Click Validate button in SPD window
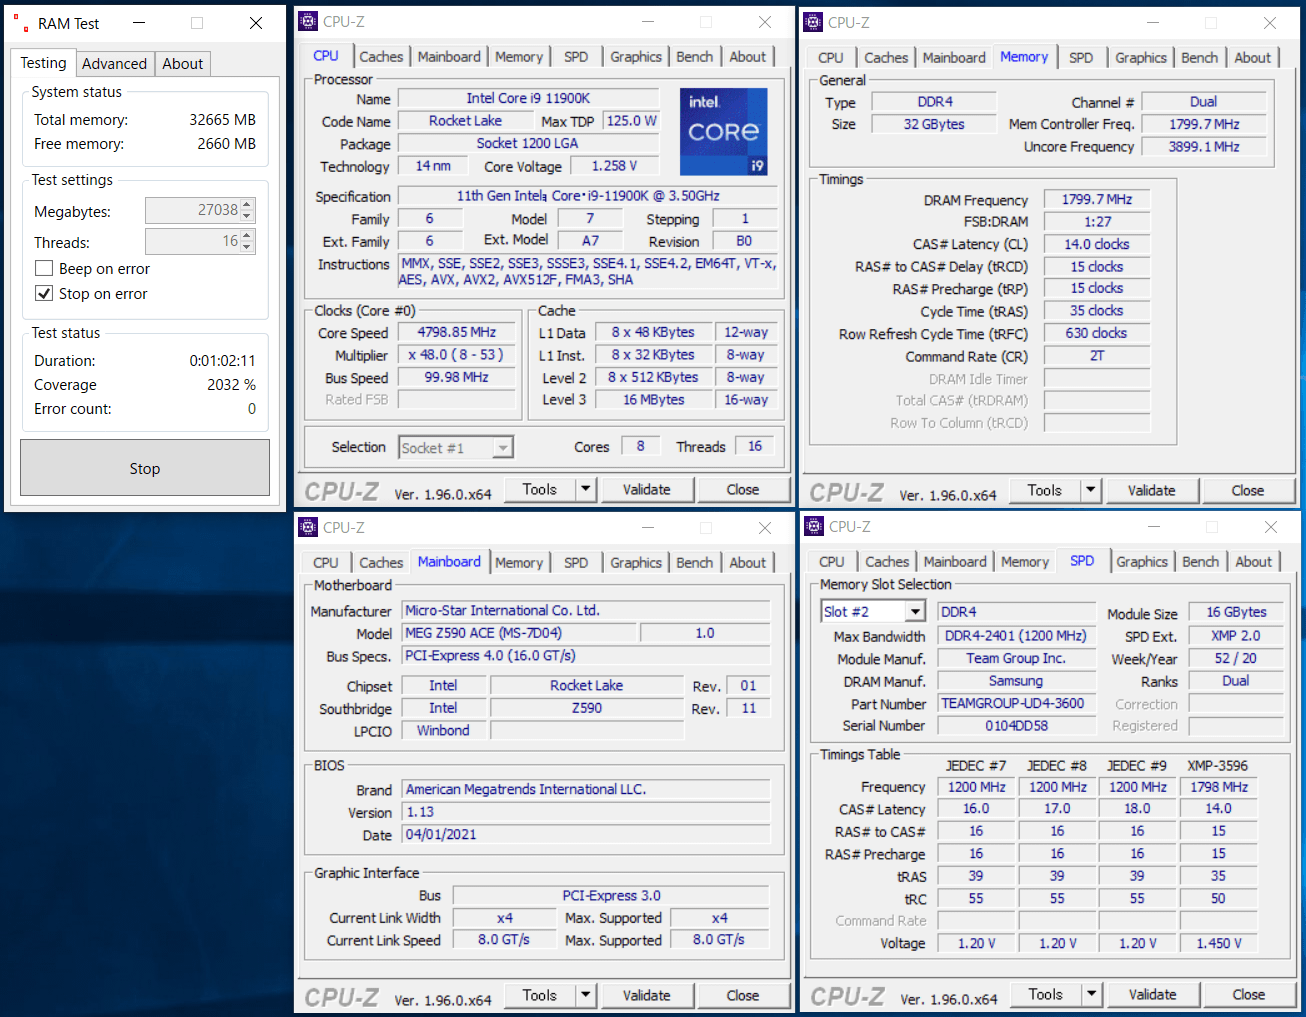1306x1017 pixels. coord(1153,994)
